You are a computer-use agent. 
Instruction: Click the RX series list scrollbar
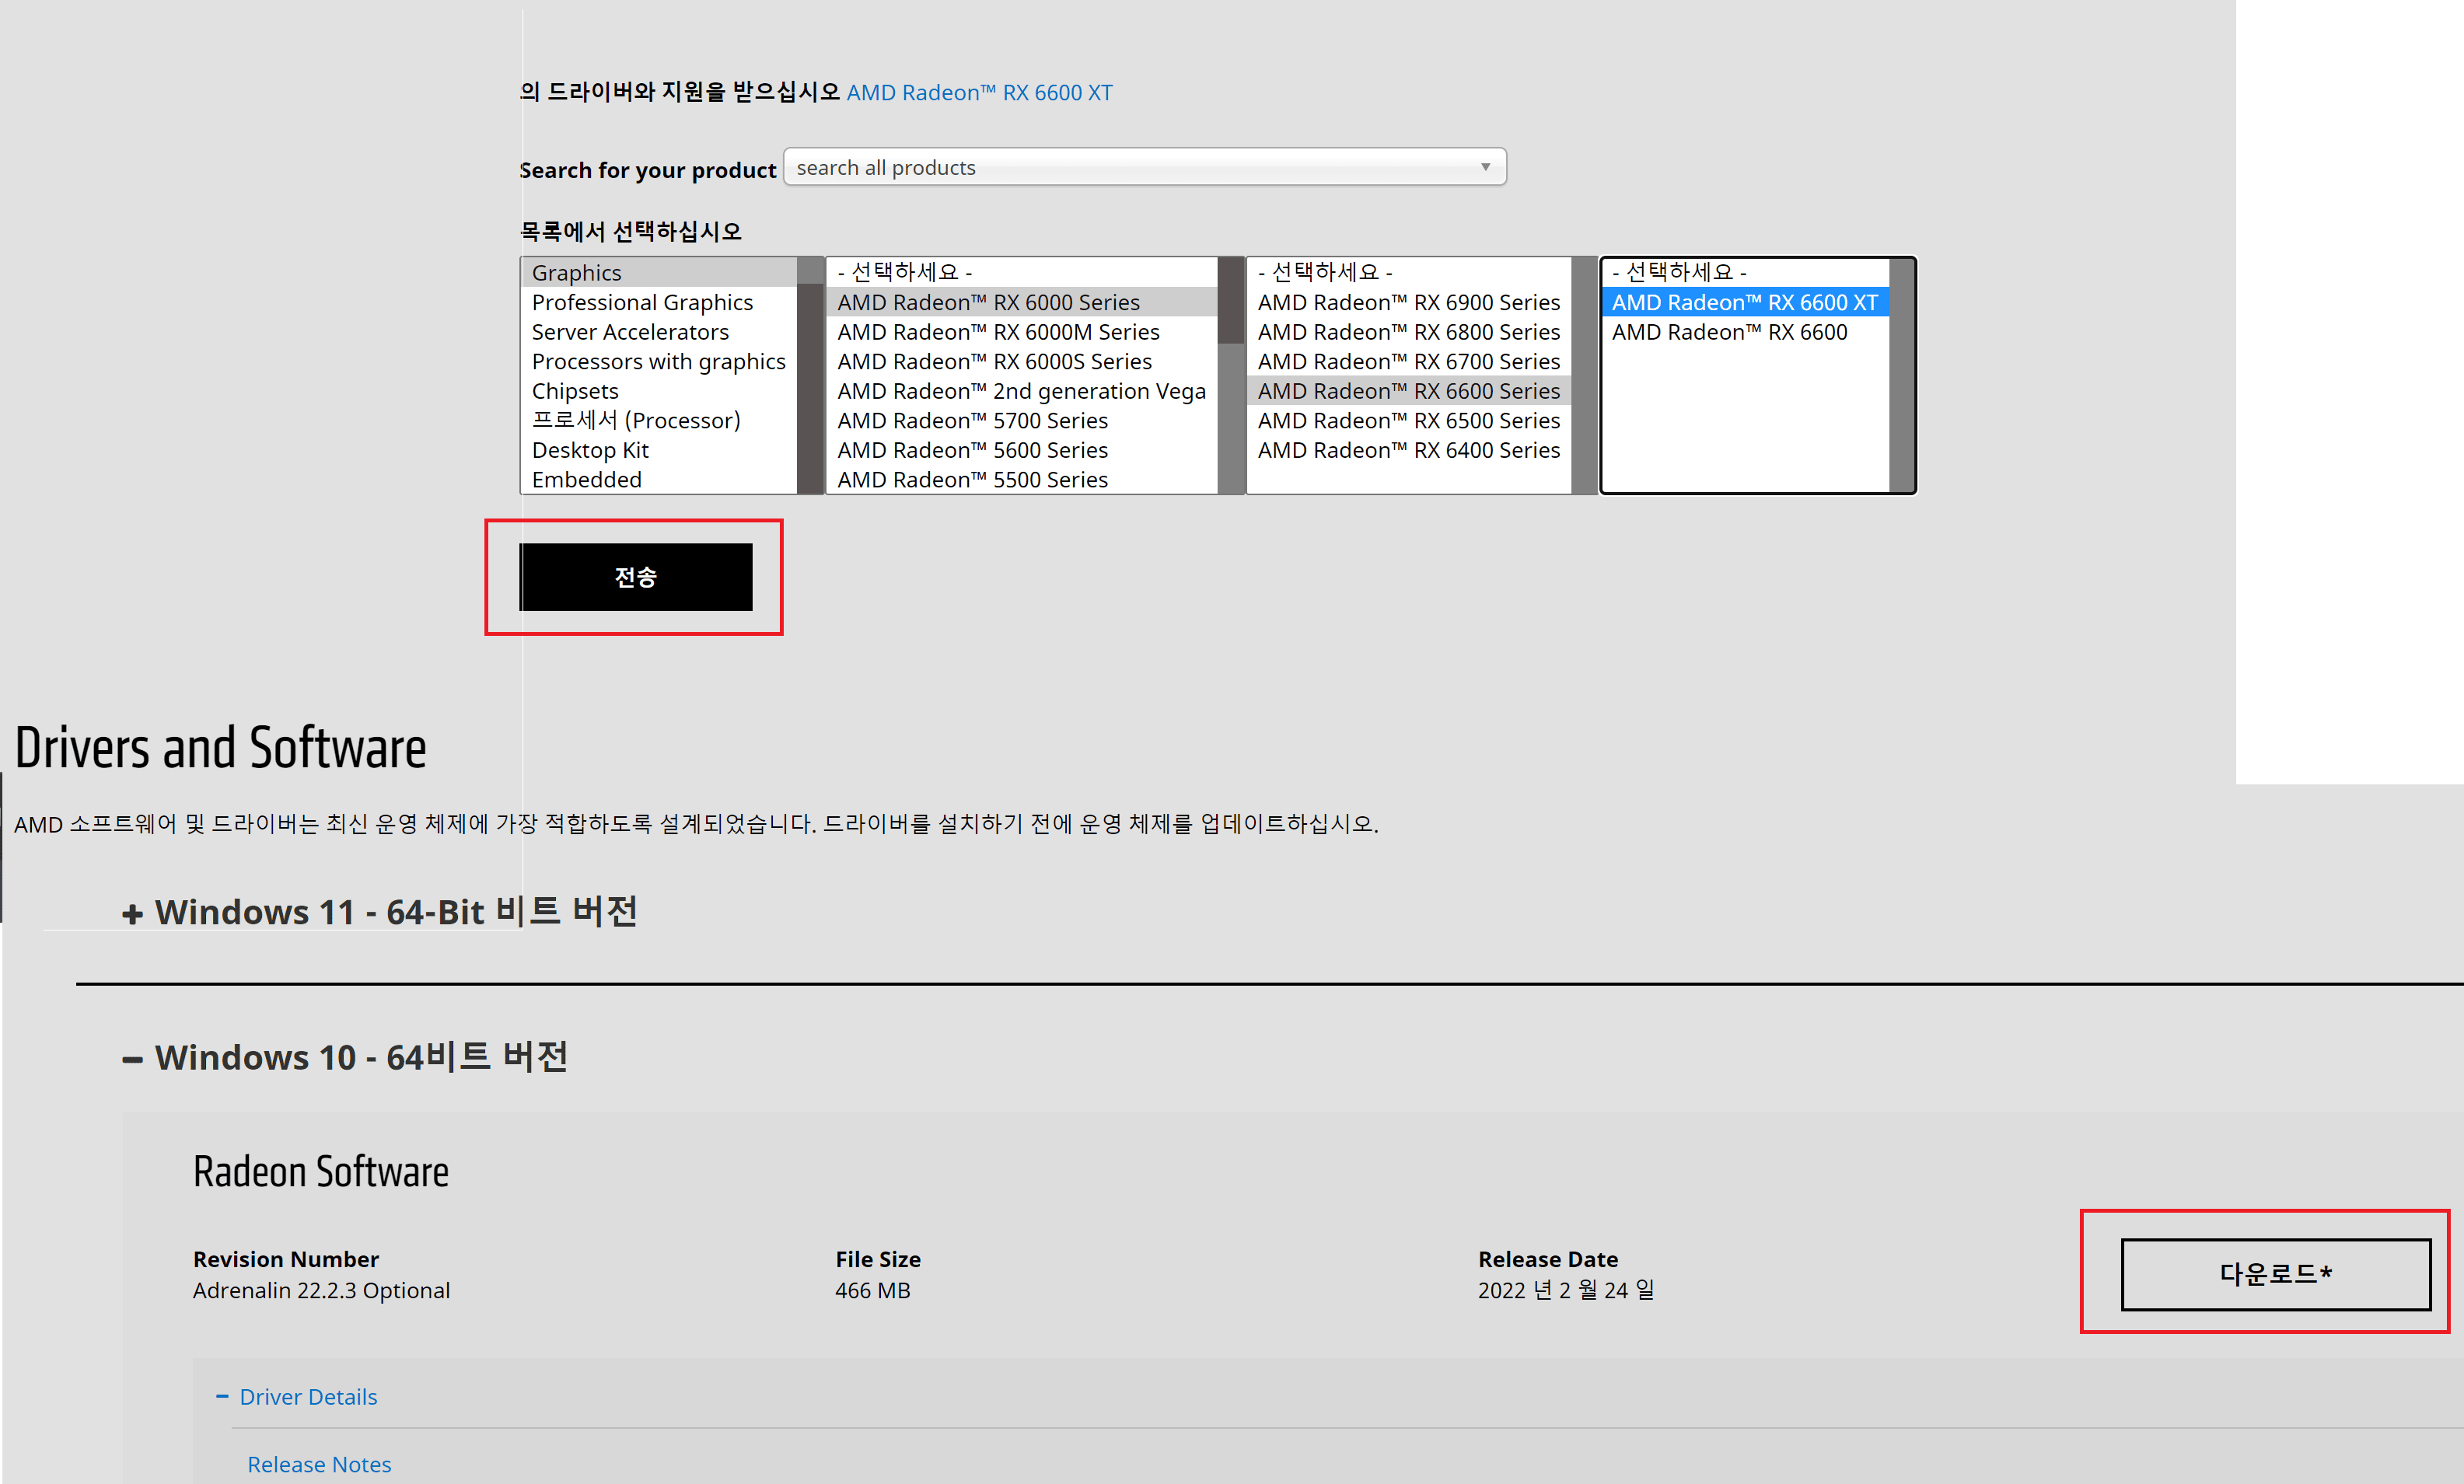point(1584,375)
